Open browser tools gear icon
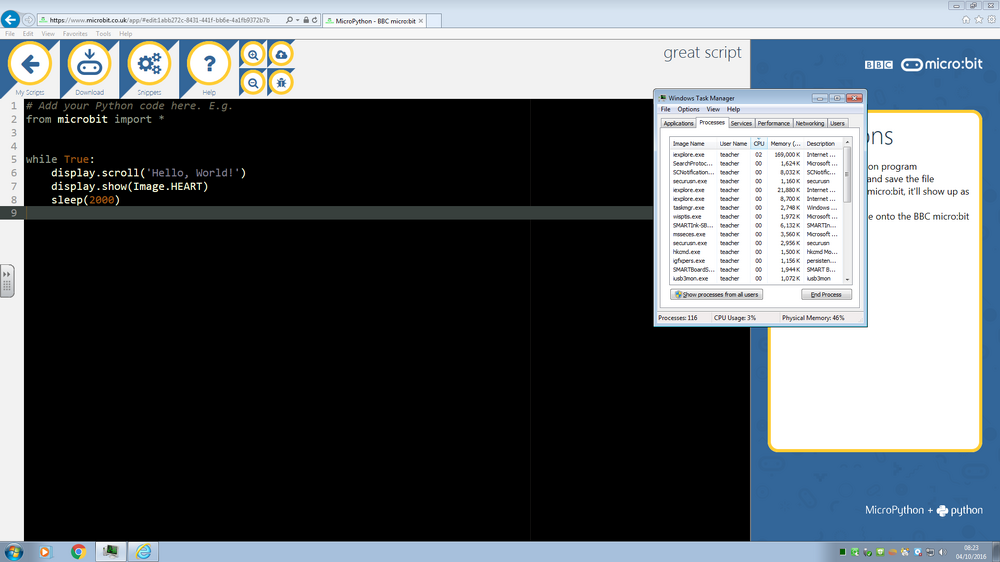The image size is (1000, 562). 992,20
